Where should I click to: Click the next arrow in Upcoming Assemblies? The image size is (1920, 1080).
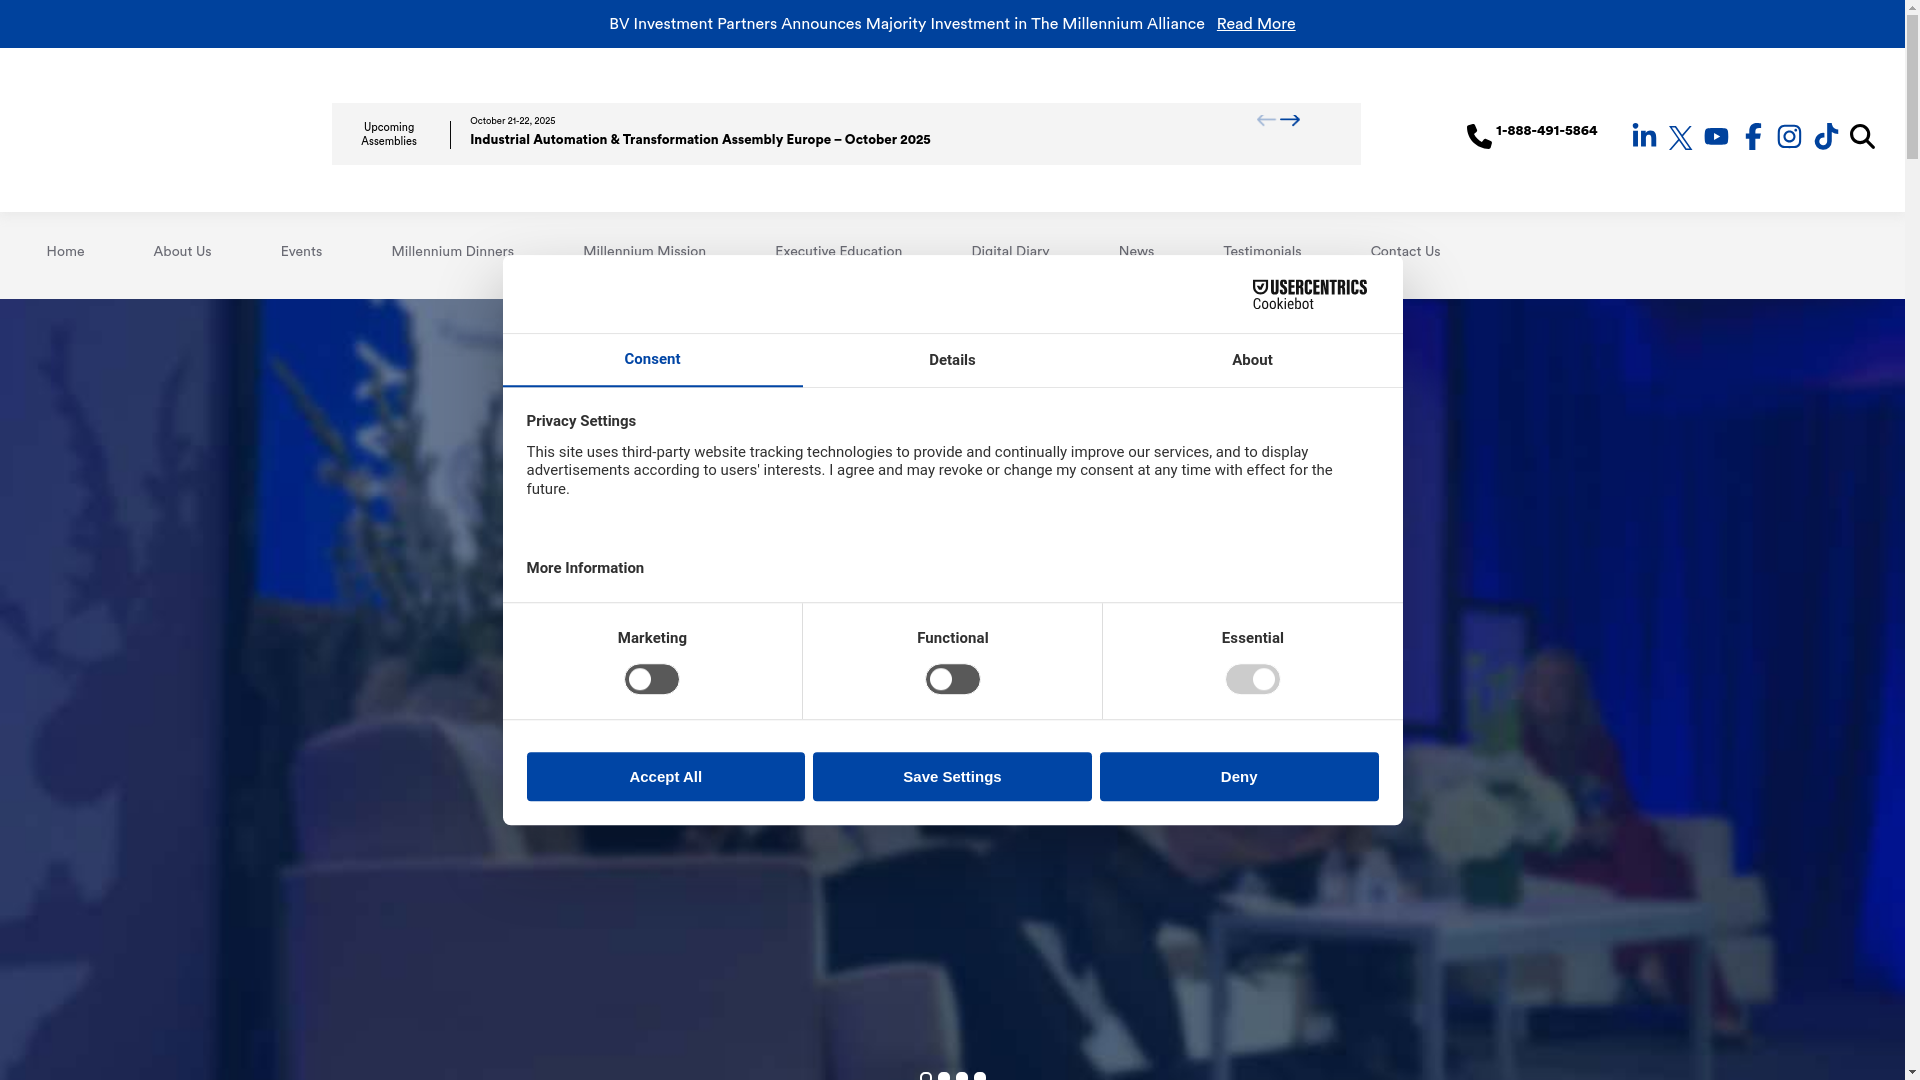1291,120
